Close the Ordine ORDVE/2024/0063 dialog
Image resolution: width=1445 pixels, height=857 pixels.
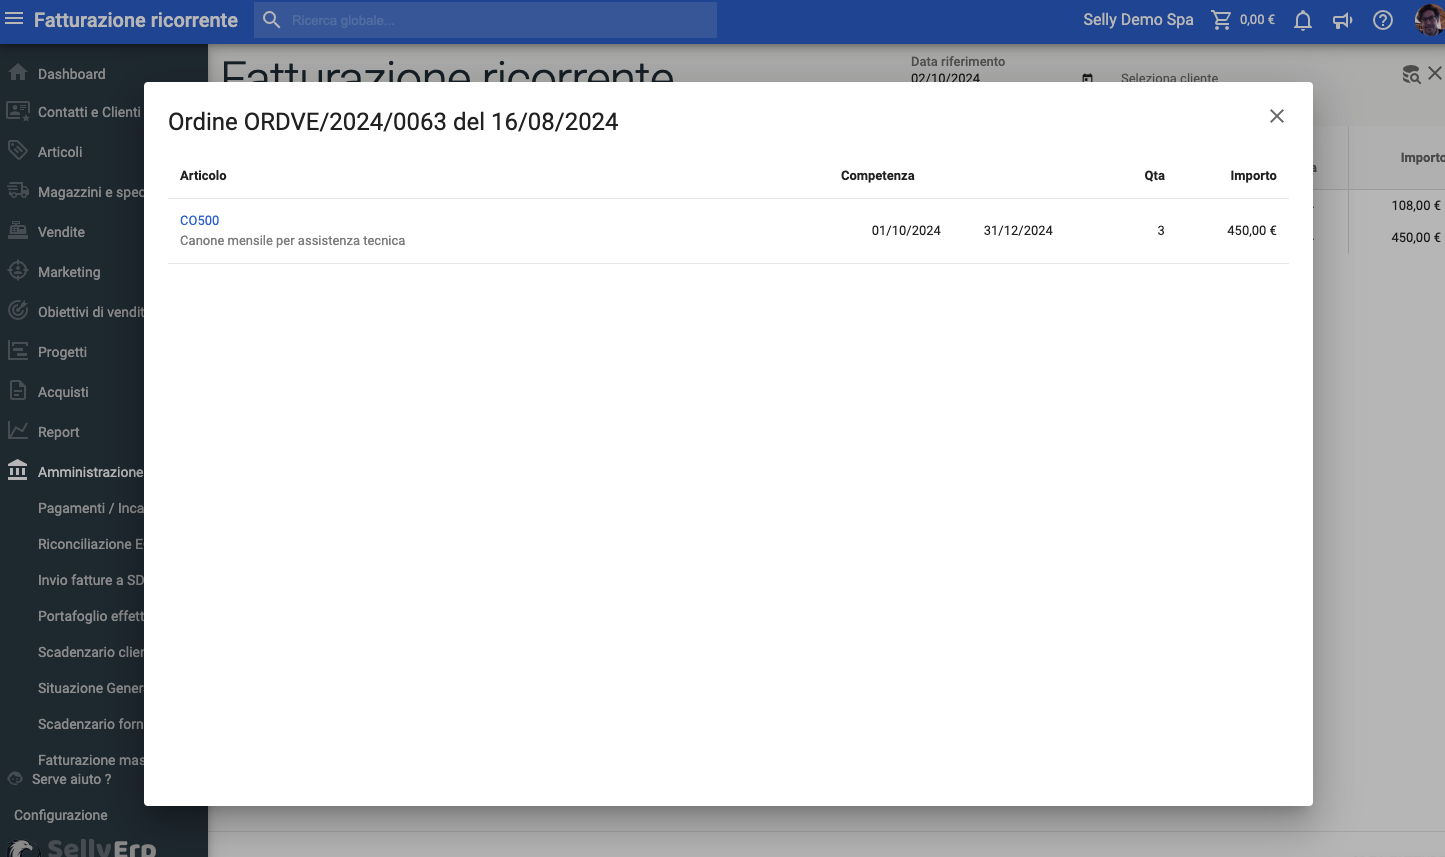[1277, 116]
